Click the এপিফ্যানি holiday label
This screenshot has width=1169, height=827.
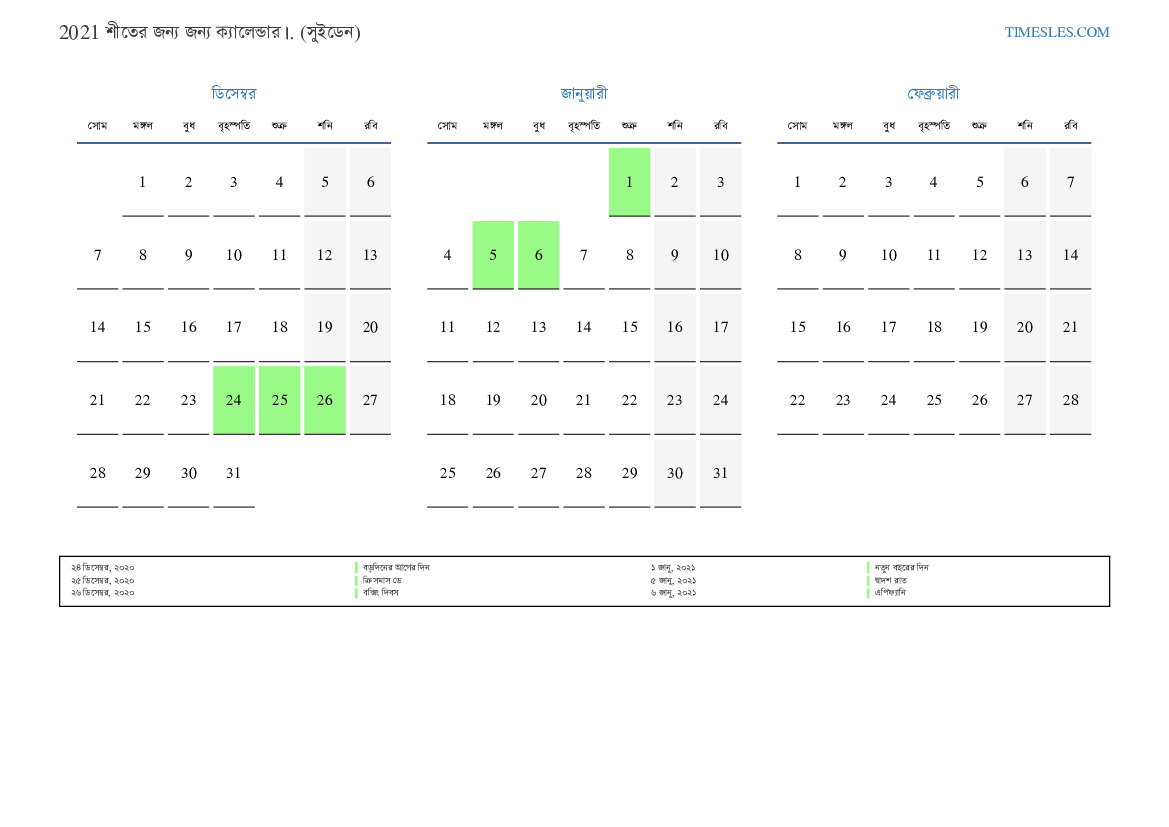(x=890, y=593)
